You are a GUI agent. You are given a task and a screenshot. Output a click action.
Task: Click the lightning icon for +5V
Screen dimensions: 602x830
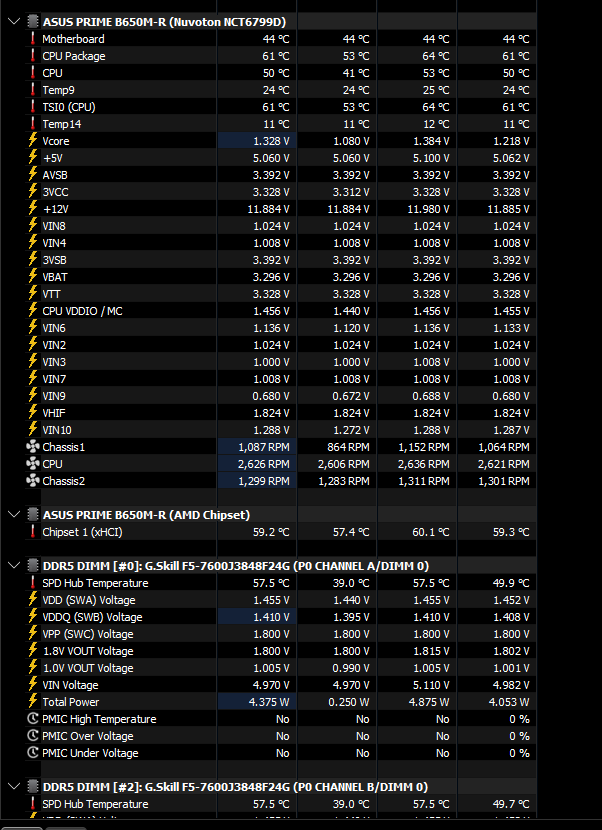pyautogui.click(x=33, y=158)
